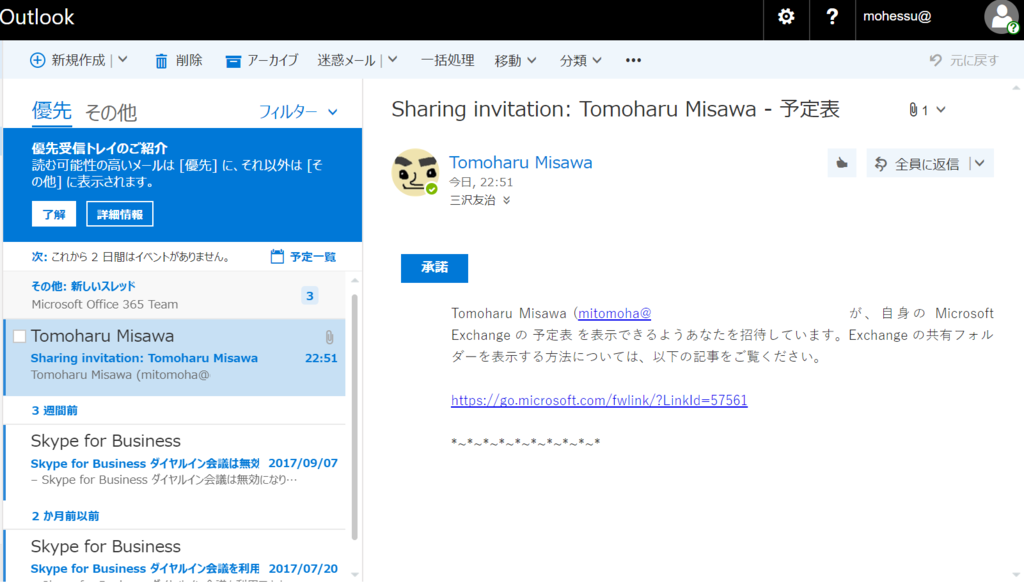1024x583 pixels.
Task: Open the account profile picture
Action: click(1002, 17)
